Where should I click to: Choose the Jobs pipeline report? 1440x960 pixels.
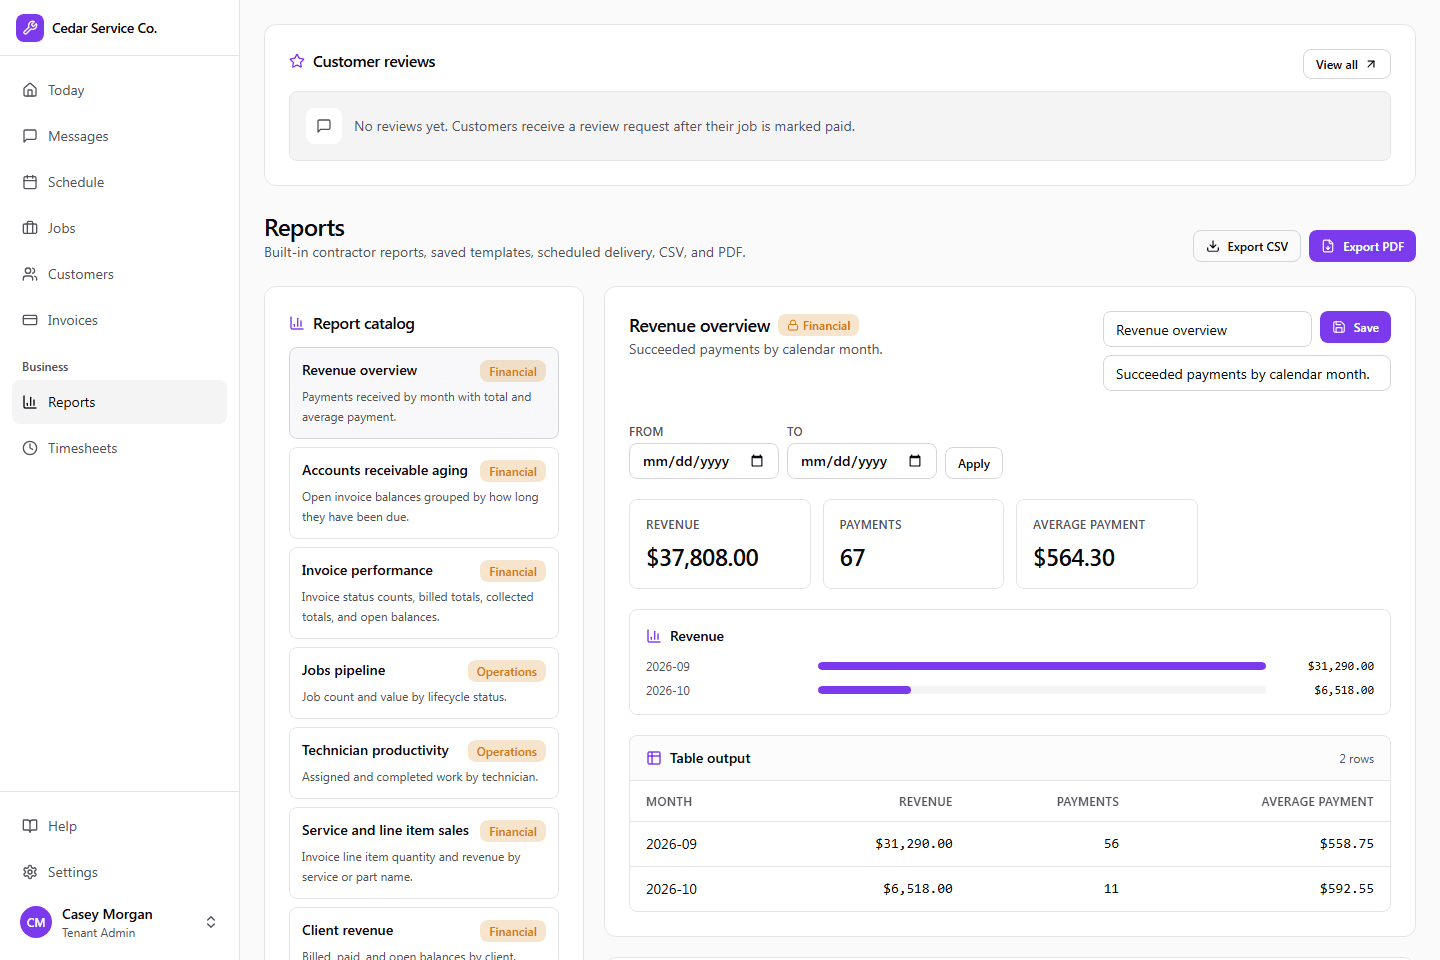pyautogui.click(x=424, y=683)
